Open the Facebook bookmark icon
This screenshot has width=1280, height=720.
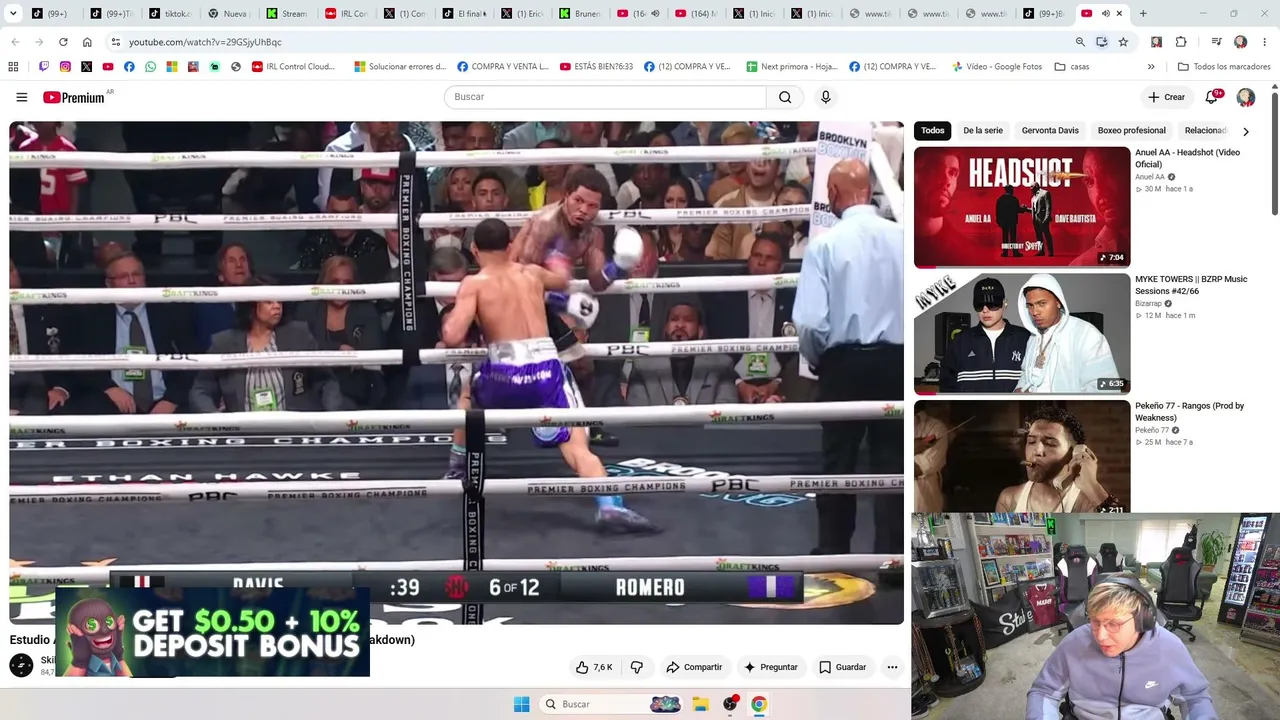click(x=129, y=67)
